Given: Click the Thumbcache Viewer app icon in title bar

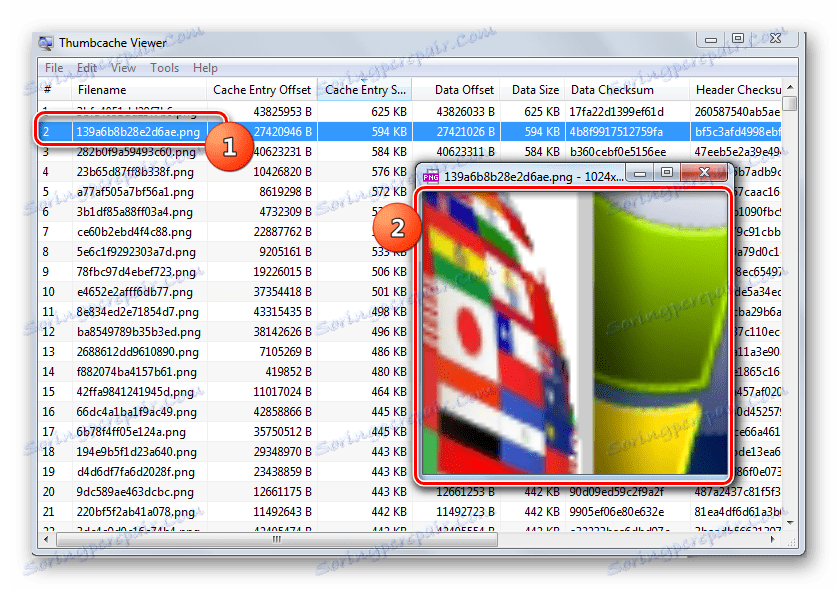Looking at the screenshot, I should (46, 43).
